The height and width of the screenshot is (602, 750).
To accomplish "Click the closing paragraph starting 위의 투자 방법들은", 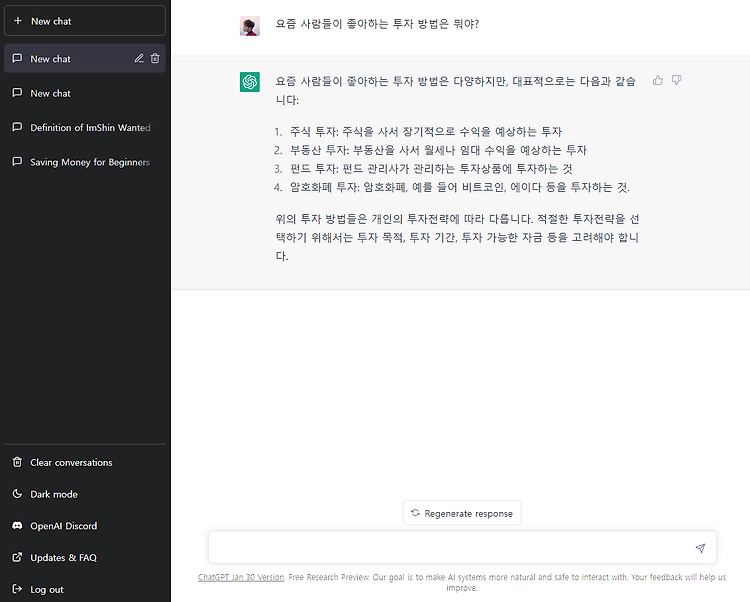I will (x=457, y=238).
